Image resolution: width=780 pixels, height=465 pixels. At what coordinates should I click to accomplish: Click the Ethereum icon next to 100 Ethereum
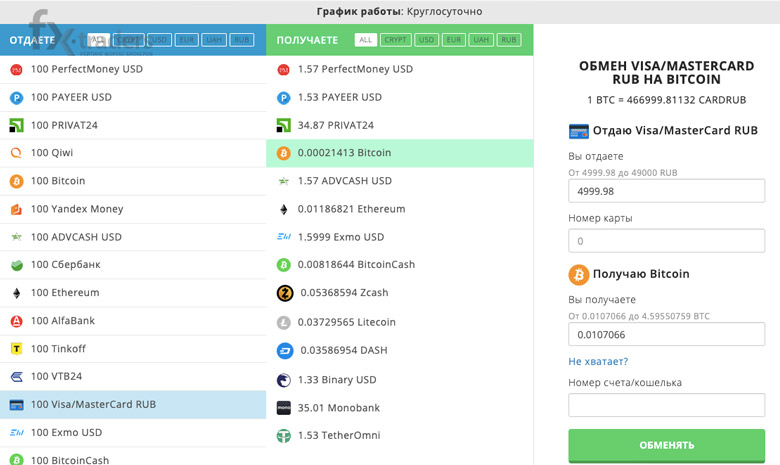click(x=16, y=293)
